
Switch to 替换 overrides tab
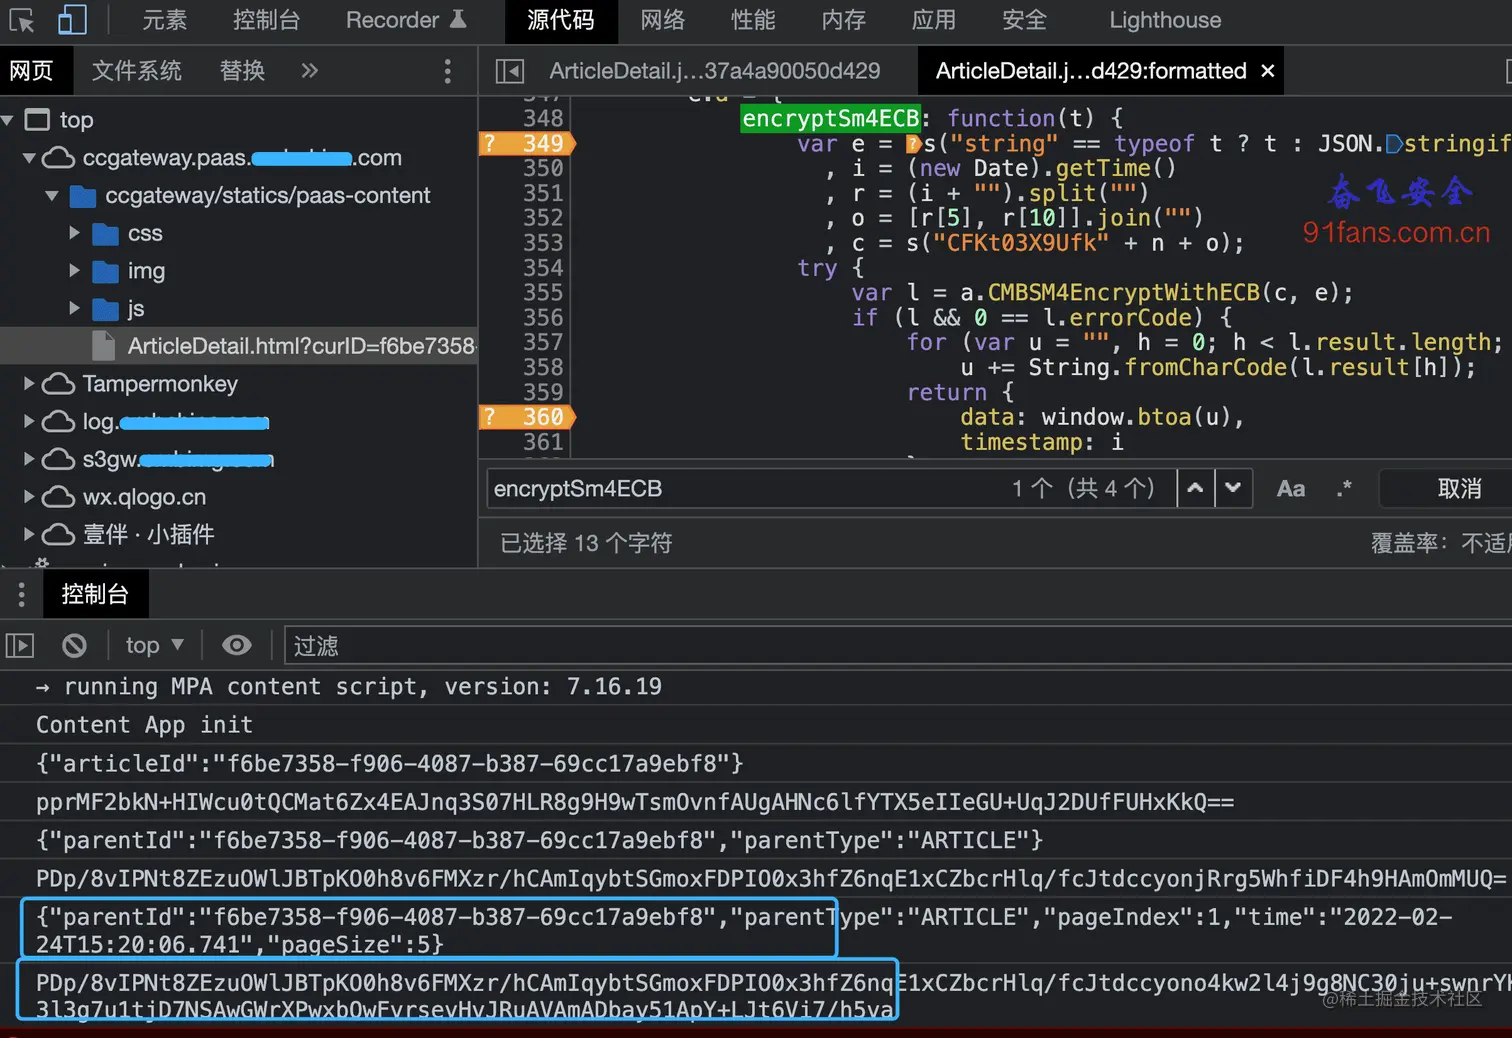coord(242,71)
